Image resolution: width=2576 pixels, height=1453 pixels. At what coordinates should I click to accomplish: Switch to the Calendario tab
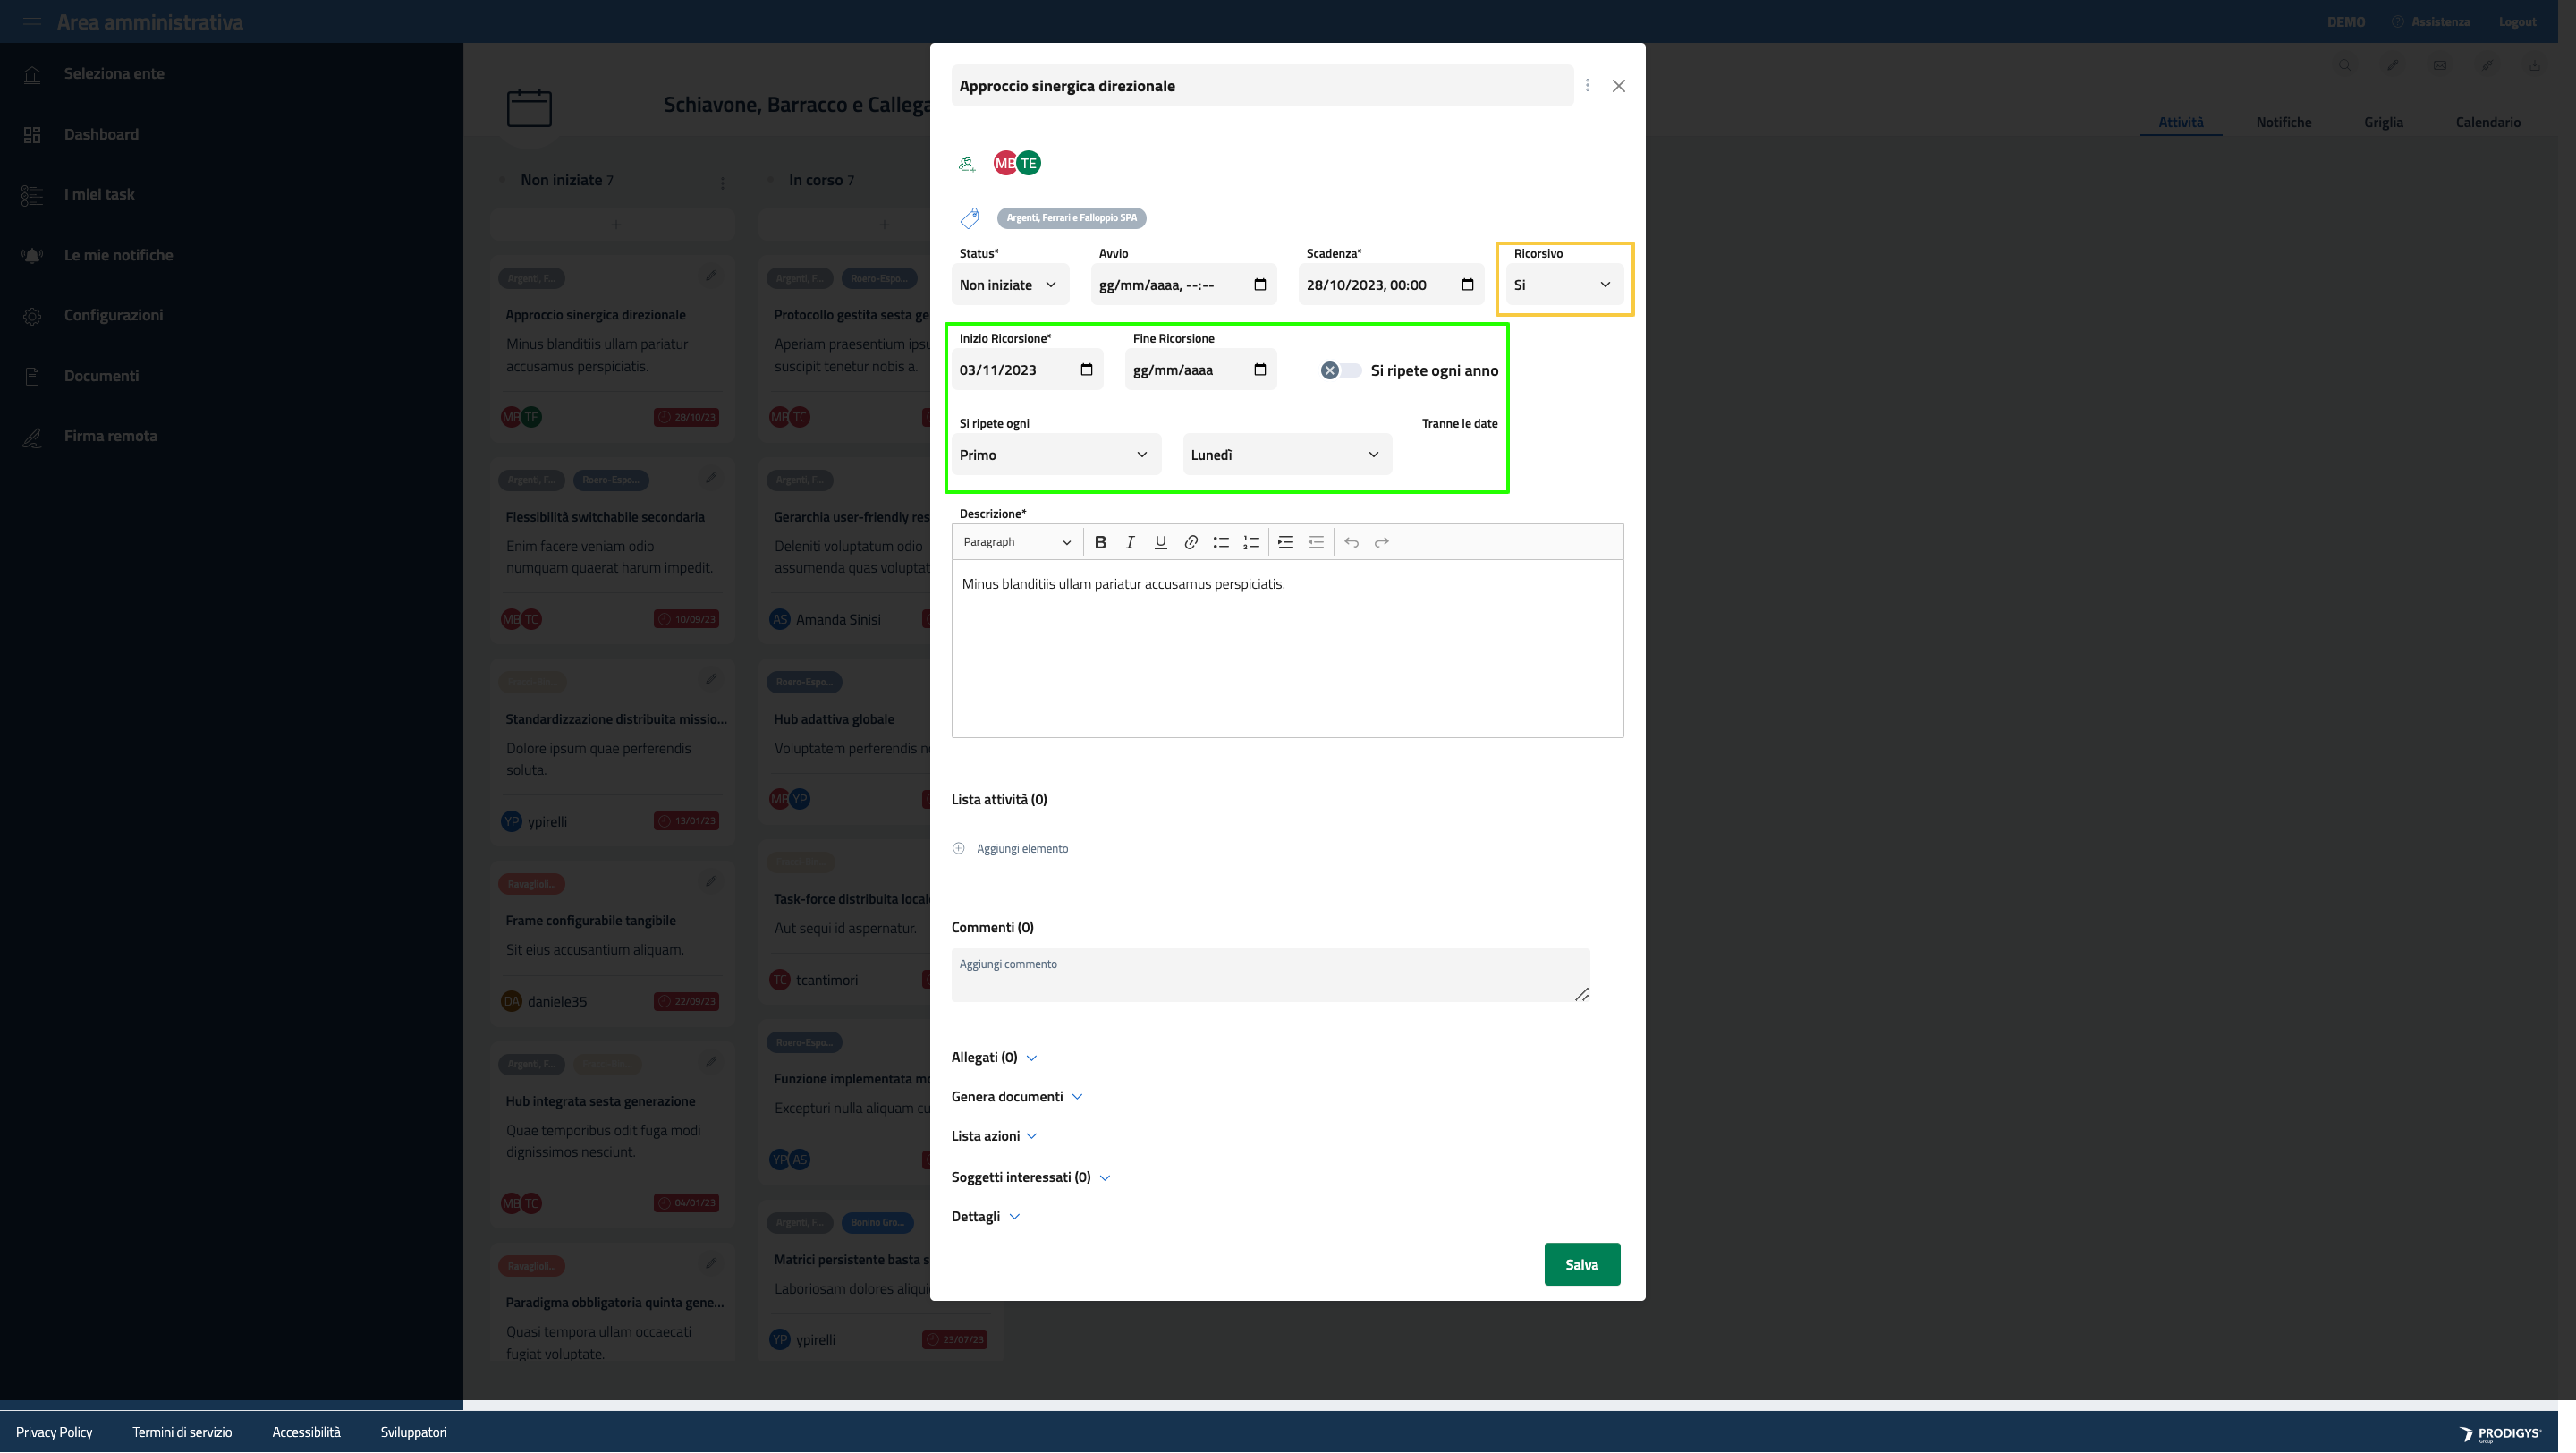click(x=2487, y=122)
